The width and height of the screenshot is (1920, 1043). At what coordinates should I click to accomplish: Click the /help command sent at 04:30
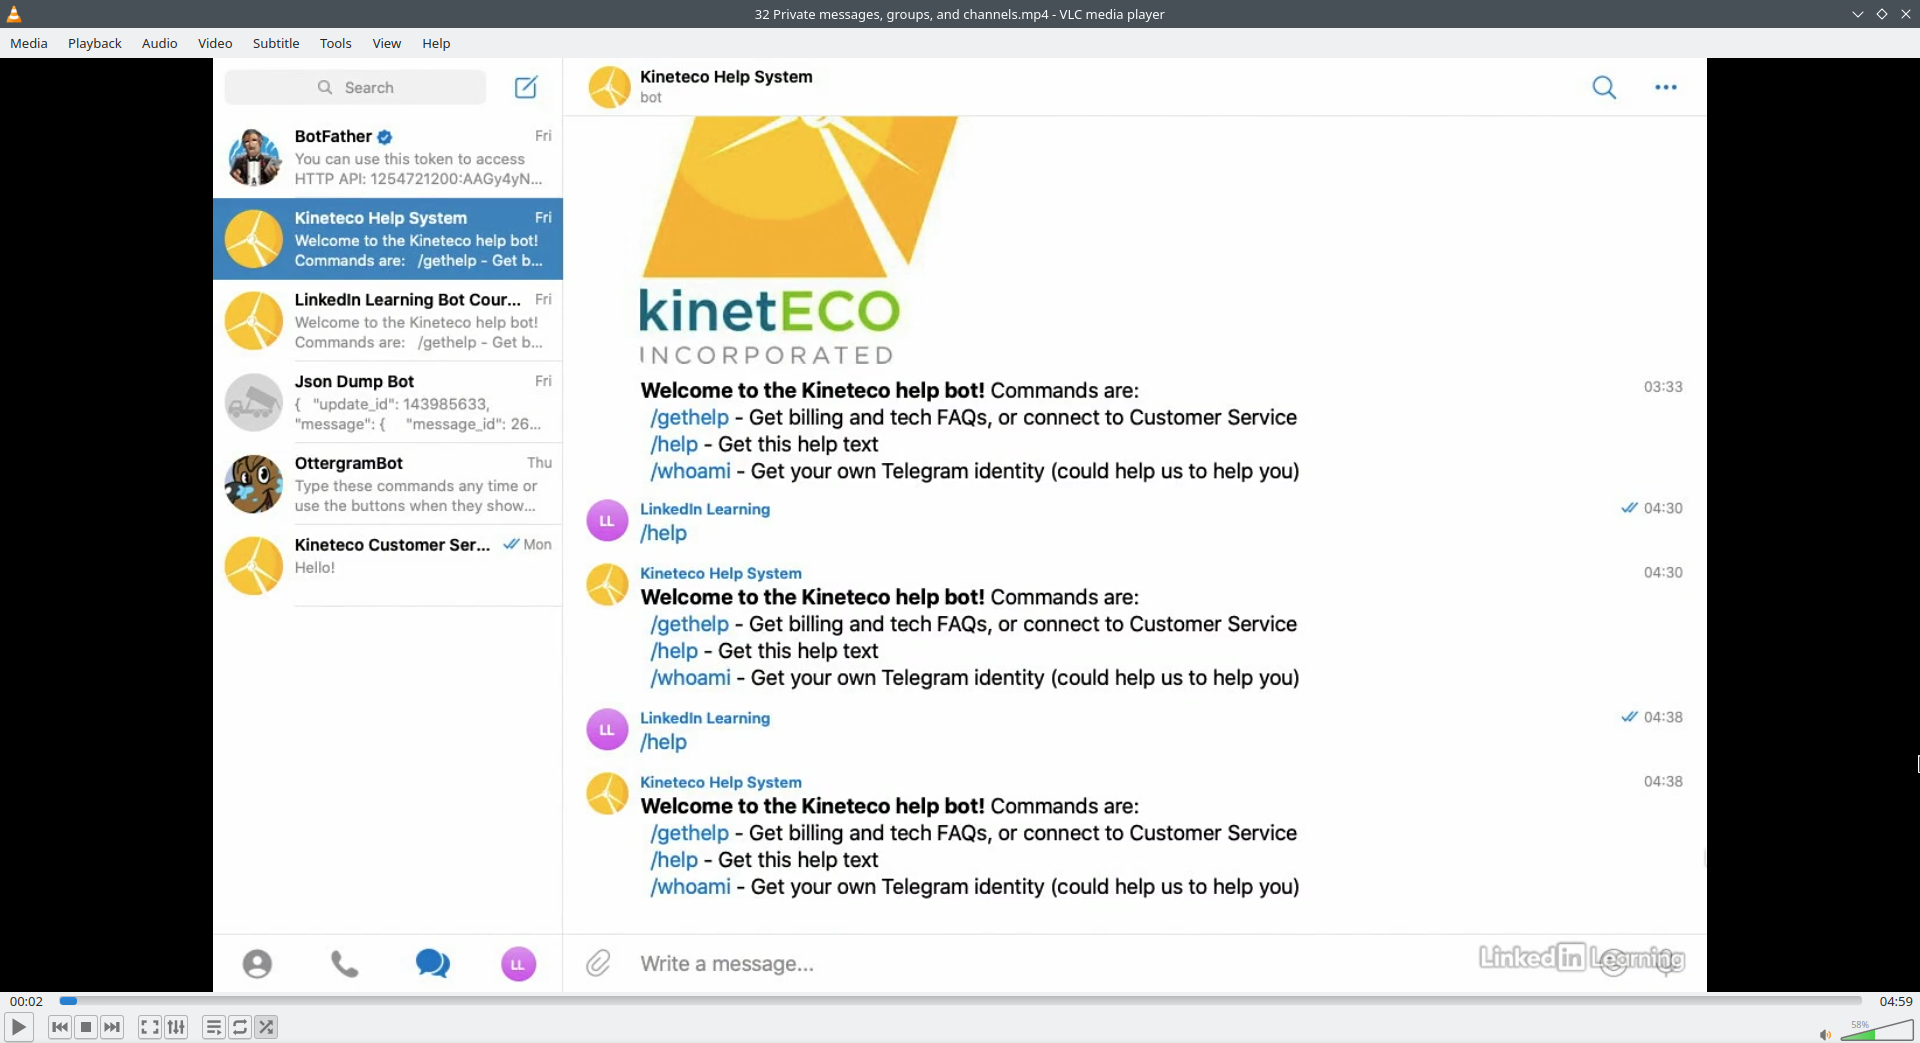pyautogui.click(x=664, y=534)
